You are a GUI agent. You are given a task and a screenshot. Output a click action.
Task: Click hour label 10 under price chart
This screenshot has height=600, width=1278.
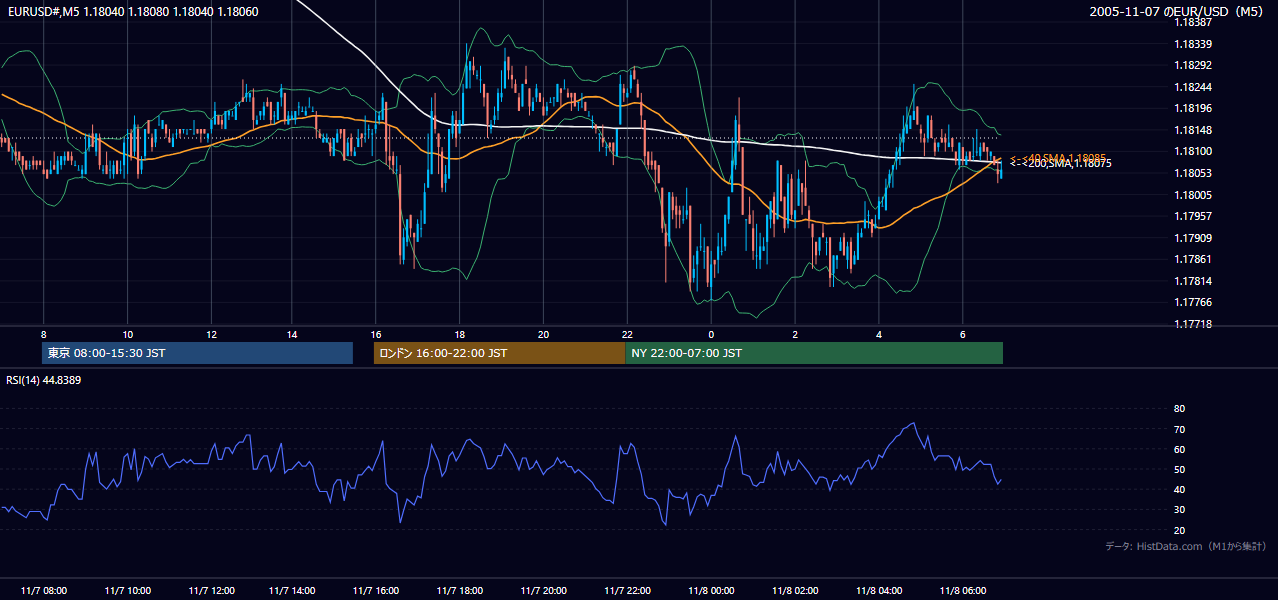[x=127, y=334]
